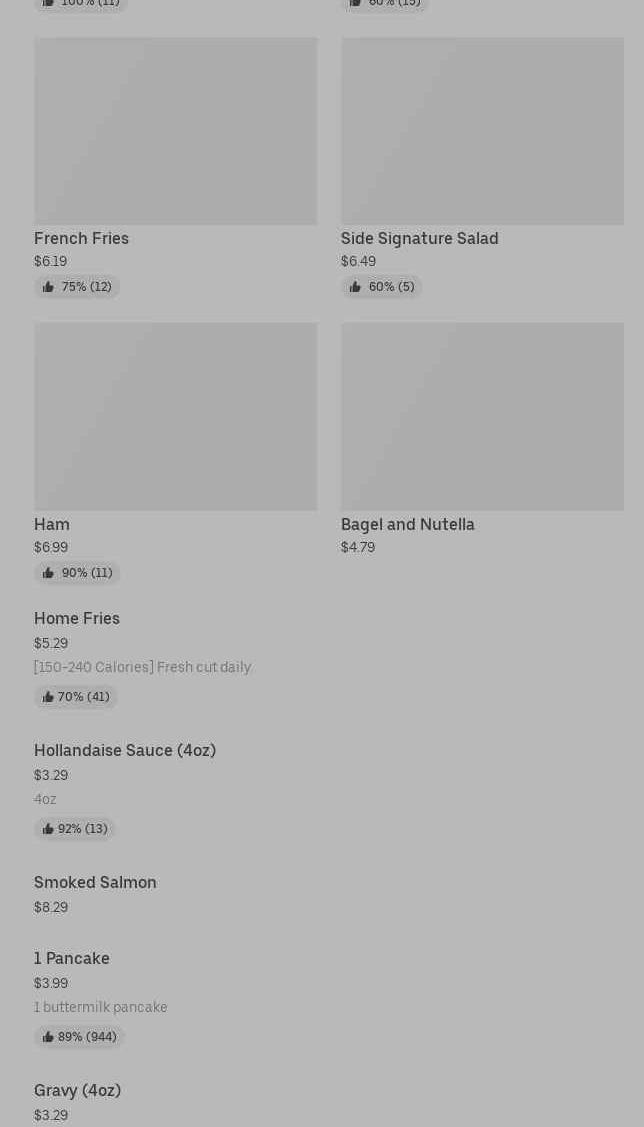Click the $8.29 Smoked Salmon price

[x=51, y=908]
